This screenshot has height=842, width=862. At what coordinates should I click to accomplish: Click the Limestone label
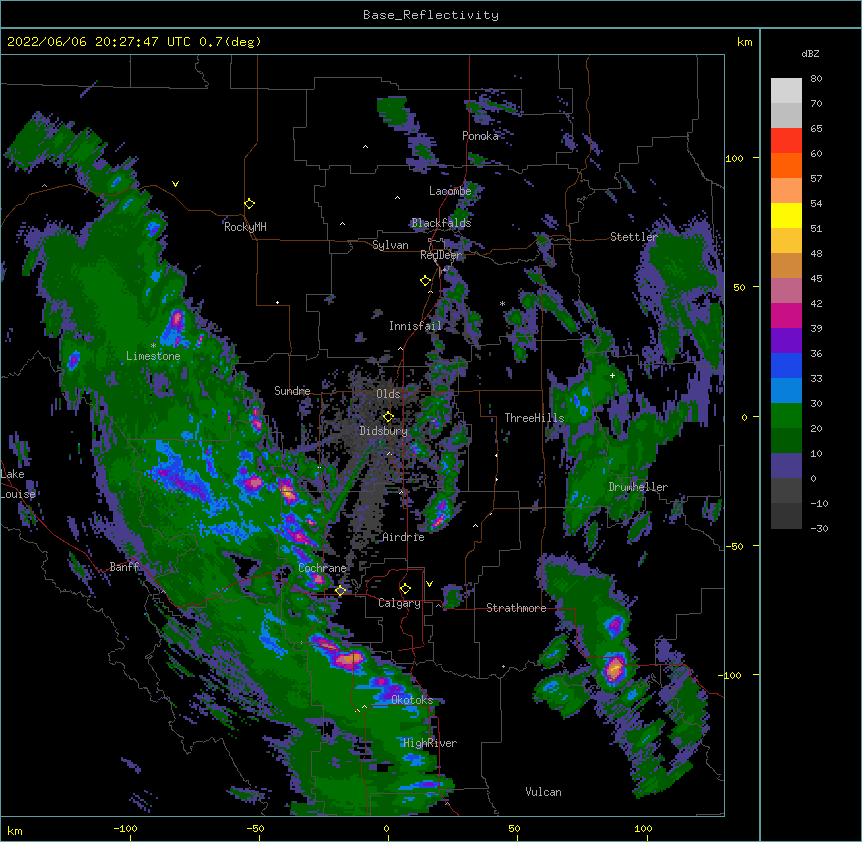153,356
